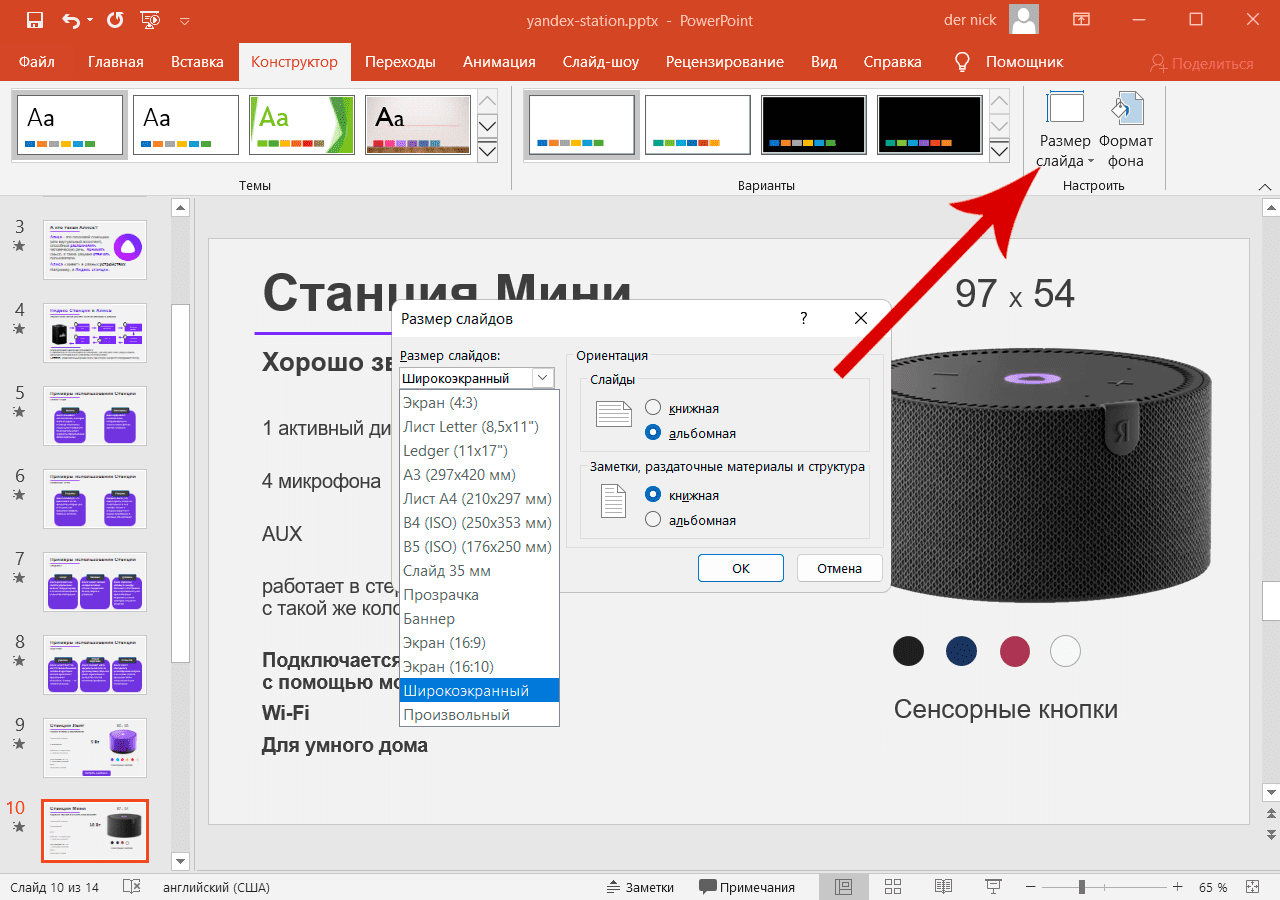Open the Quick Access Toolbar customize arrow
Image resolution: width=1280 pixels, height=900 pixels.
184,20
